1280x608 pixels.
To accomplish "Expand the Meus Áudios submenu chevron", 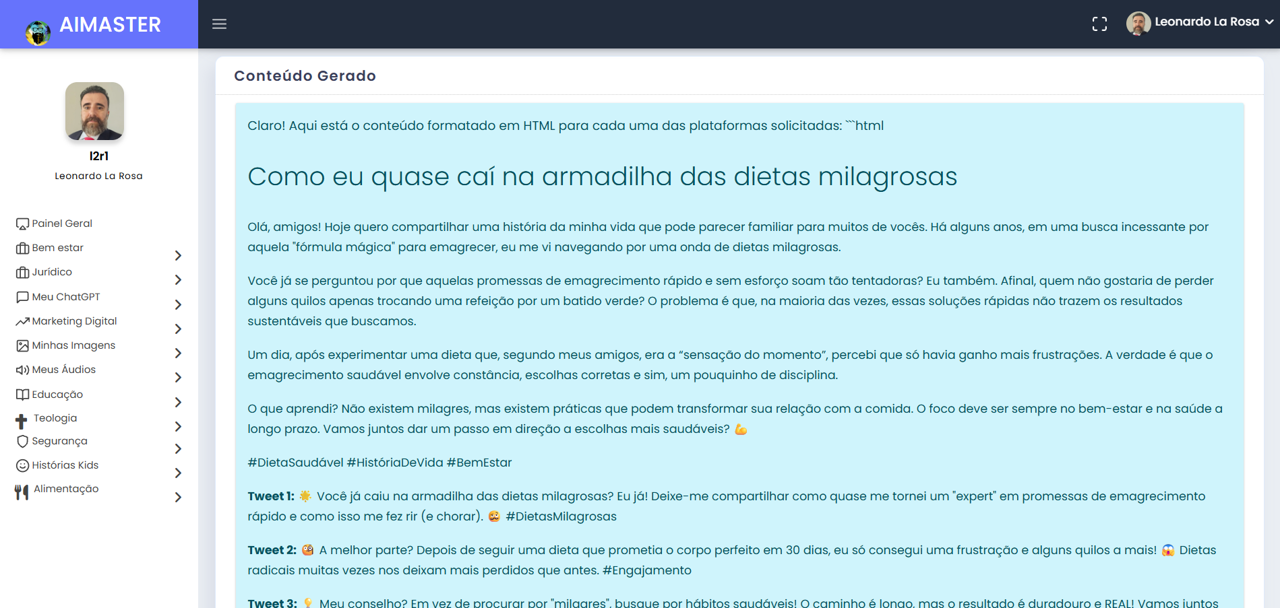I will click(x=178, y=378).
